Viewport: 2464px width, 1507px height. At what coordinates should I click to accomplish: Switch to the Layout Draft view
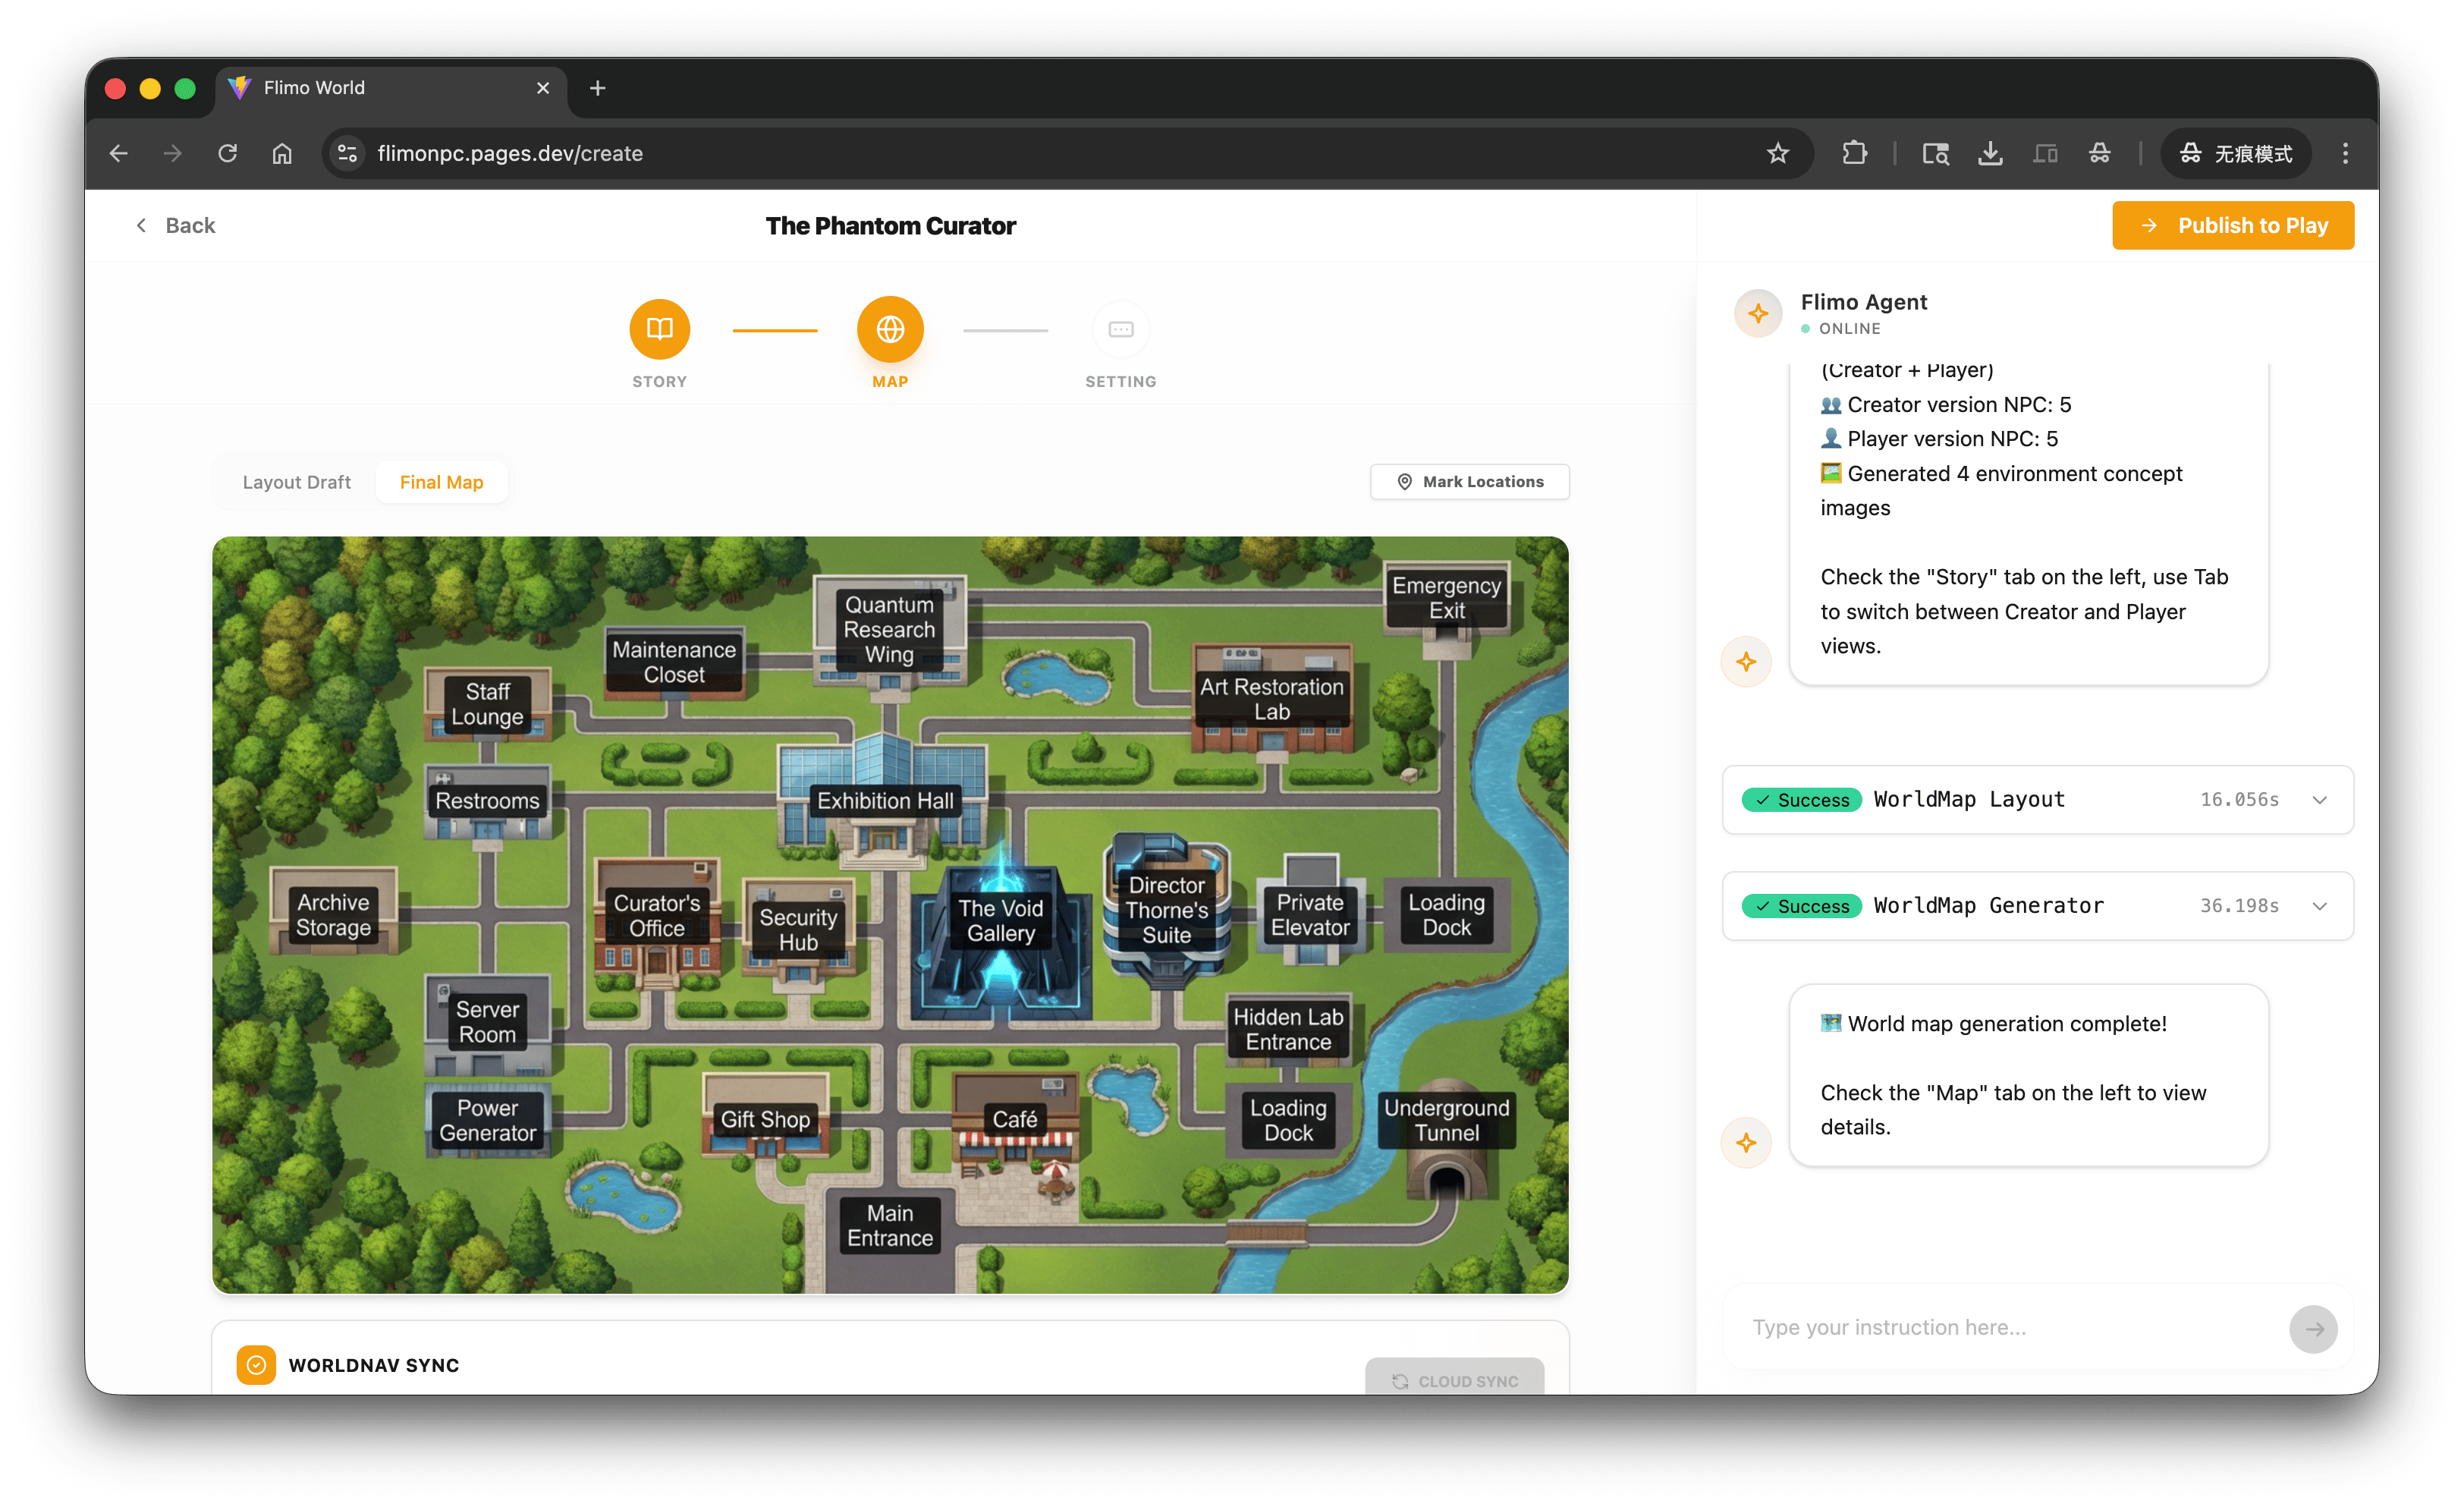(296, 482)
